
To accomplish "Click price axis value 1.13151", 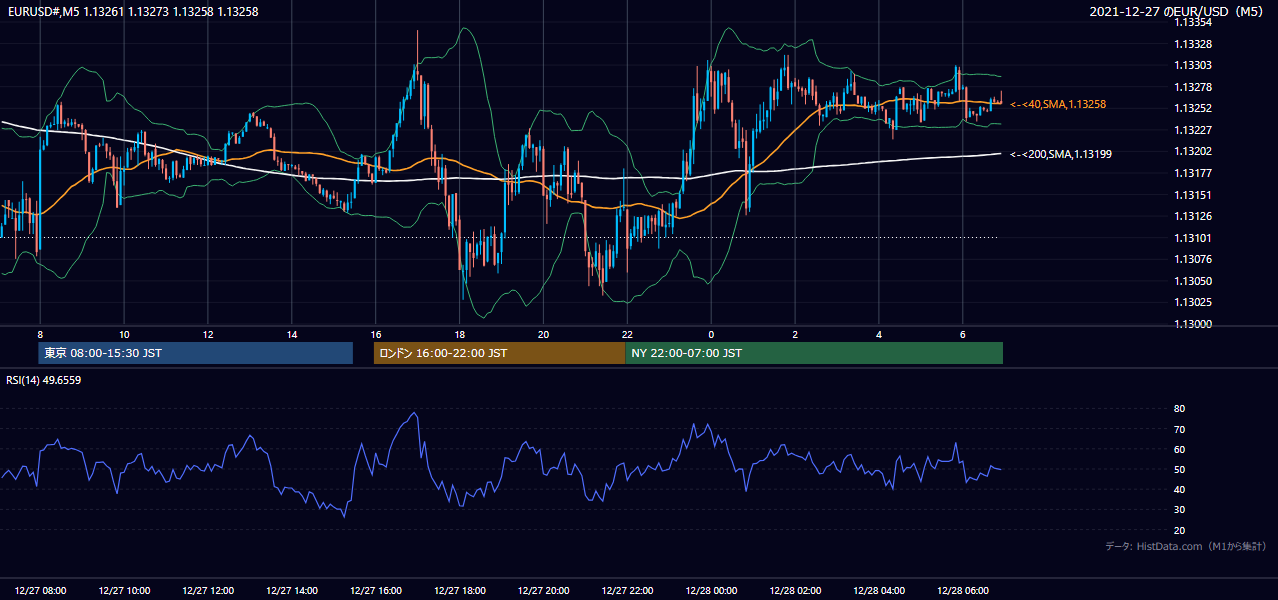I will pos(1193,195).
